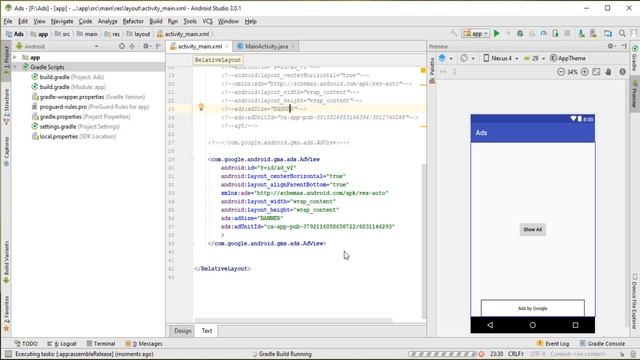Click Scroll from Source target icon
This screenshot has height=360, width=640.
[122, 46]
